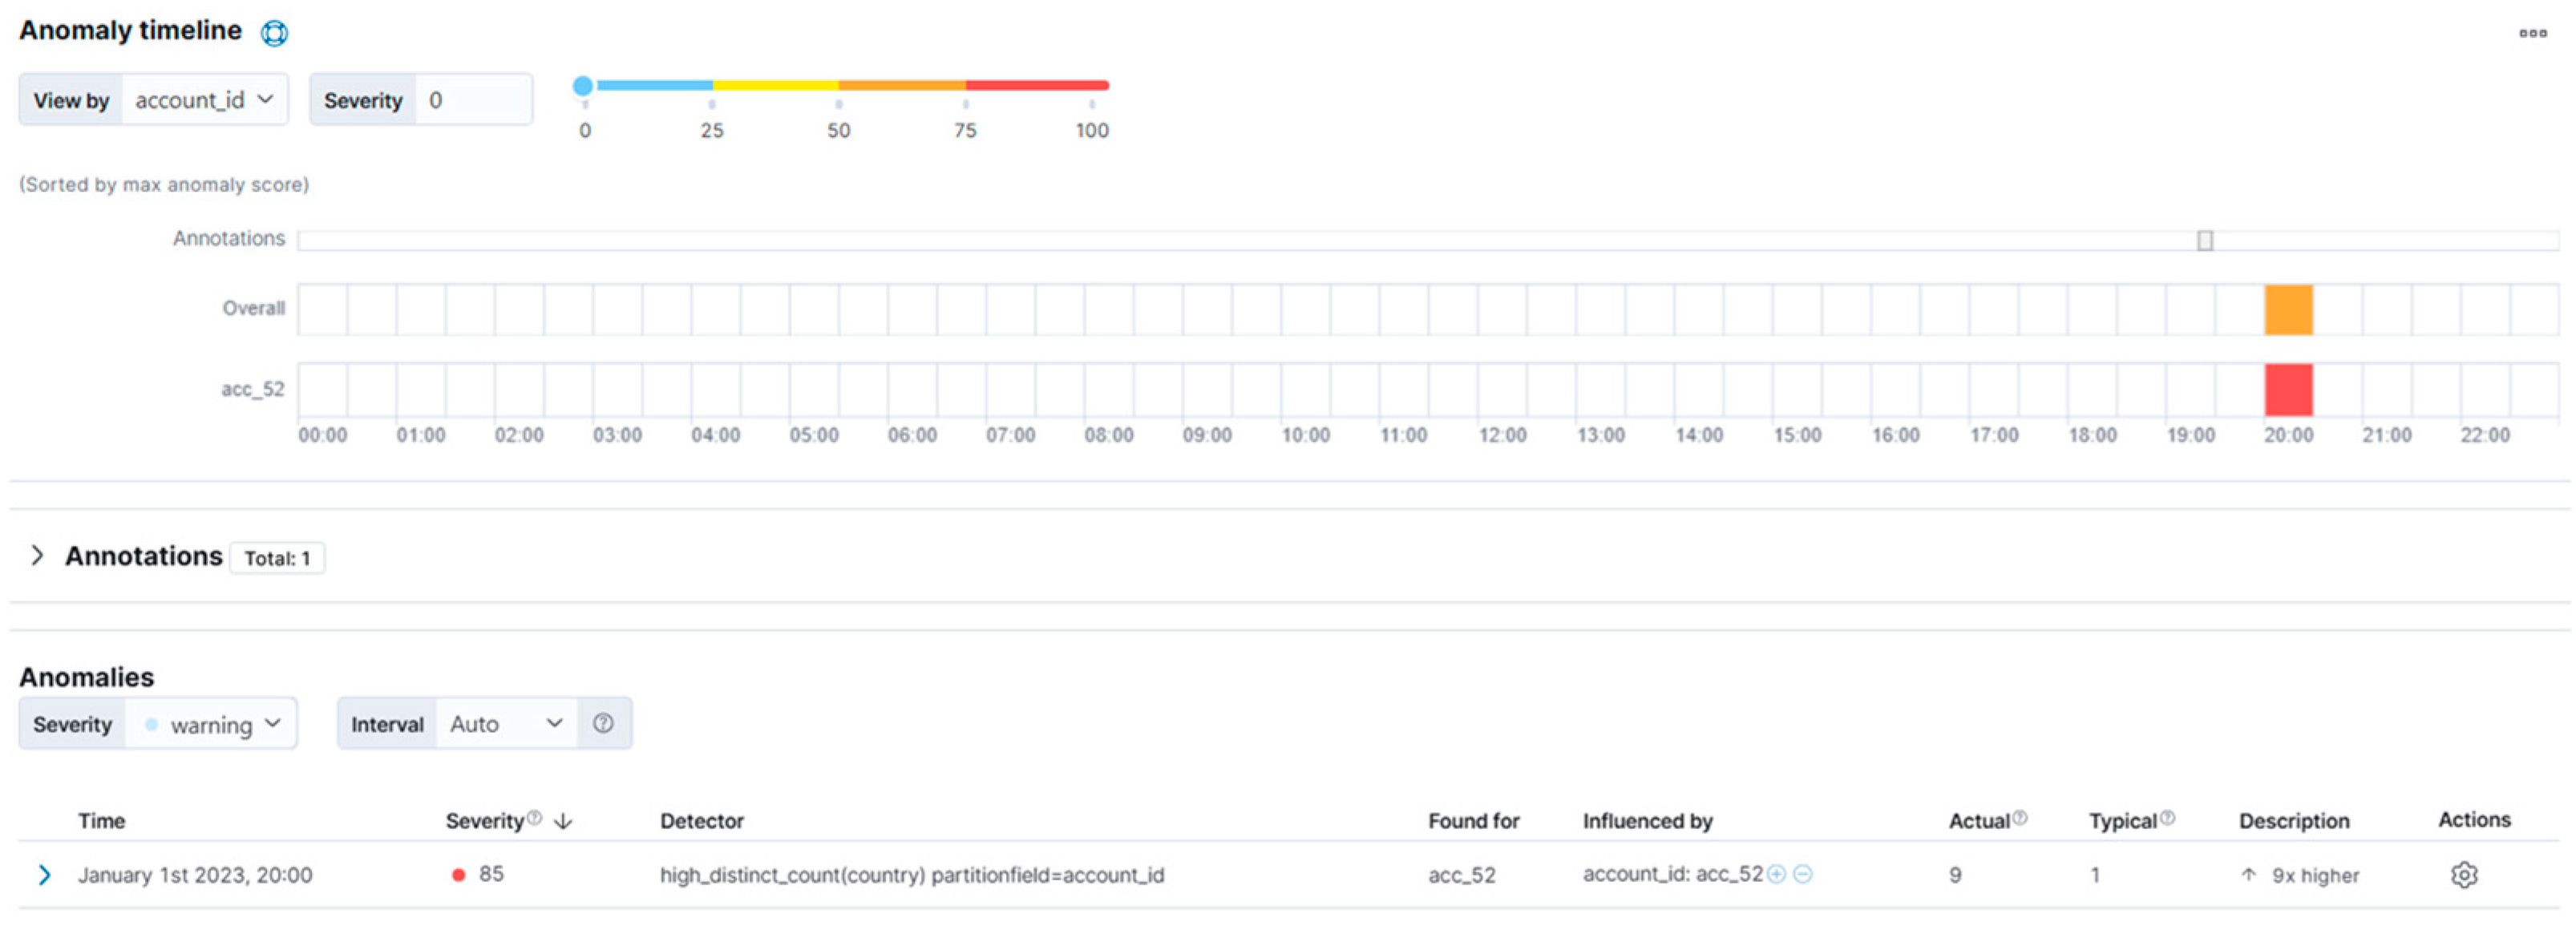Add filter for account_id acc_52 (plus)
The width and height of the screenshot is (2576, 926).
[1776, 874]
